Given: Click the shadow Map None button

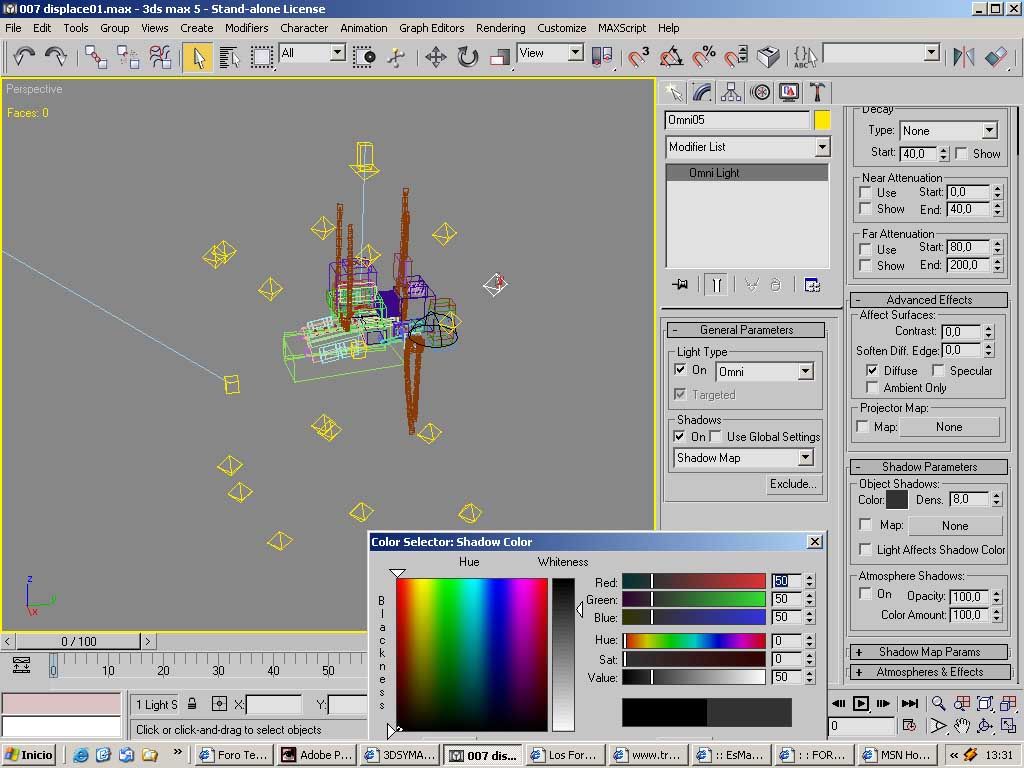Looking at the screenshot, I should coord(955,526).
